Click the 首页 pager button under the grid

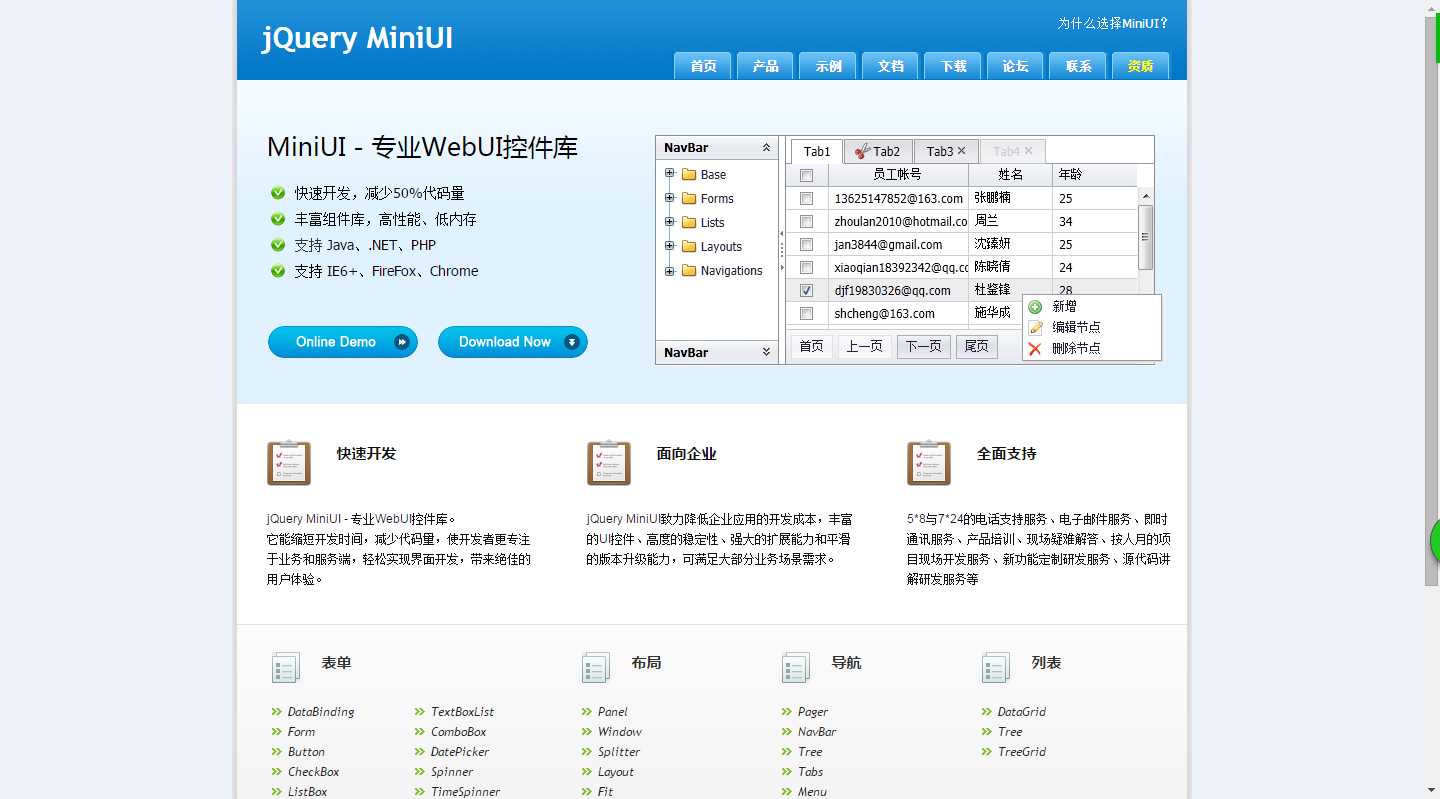pyautogui.click(x=811, y=346)
